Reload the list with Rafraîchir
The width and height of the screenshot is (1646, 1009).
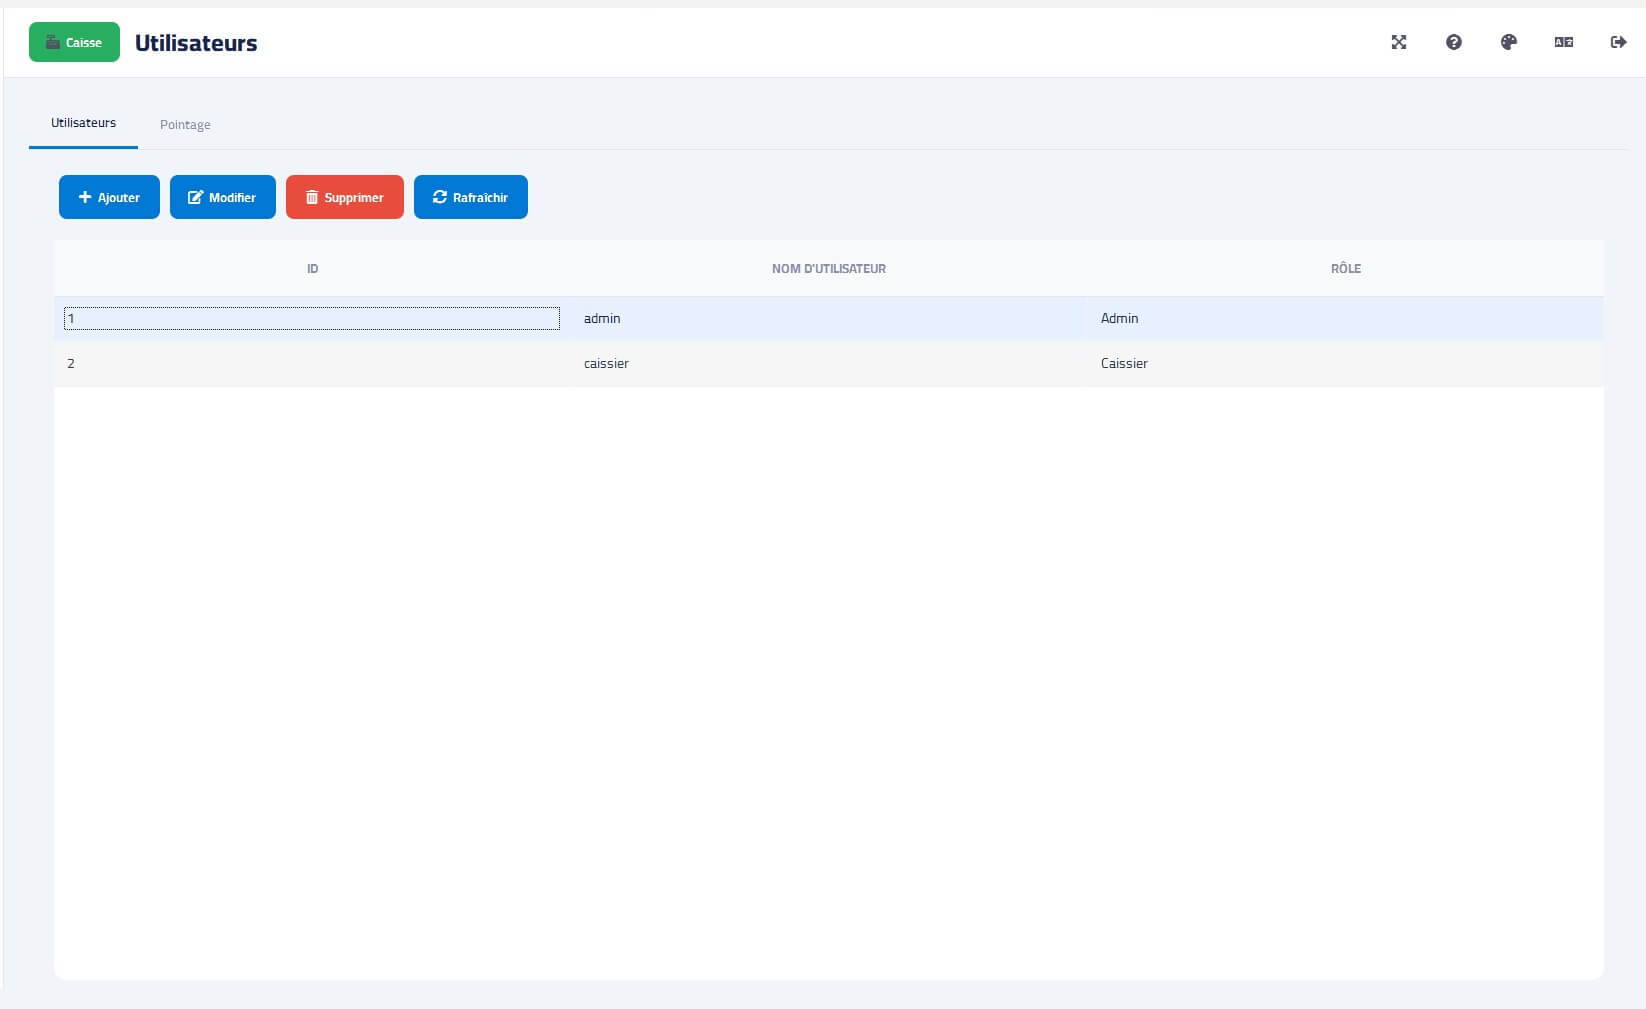(470, 197)
